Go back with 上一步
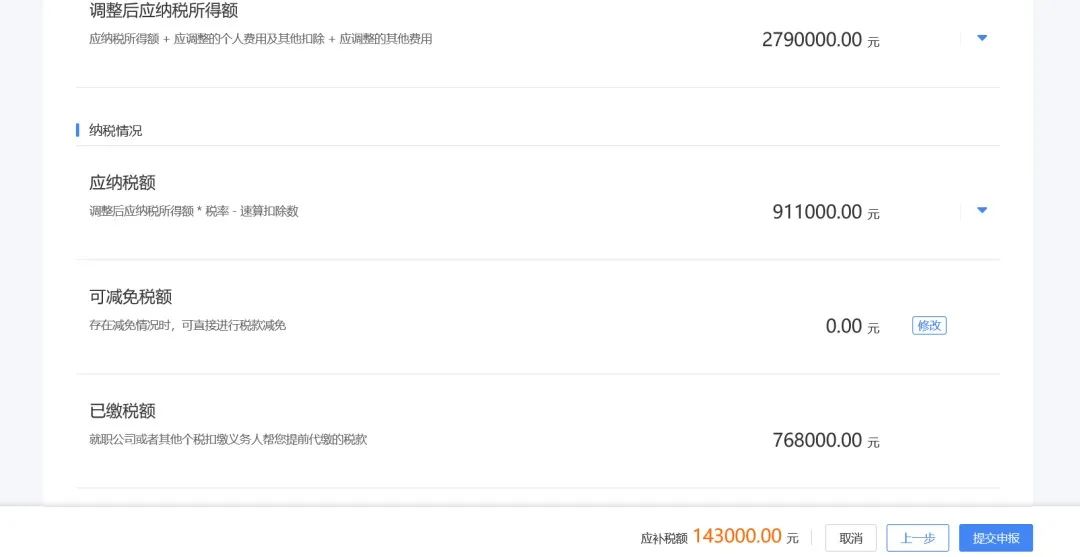This screenshot has width=1080, height=557. [x=917, y=538]
